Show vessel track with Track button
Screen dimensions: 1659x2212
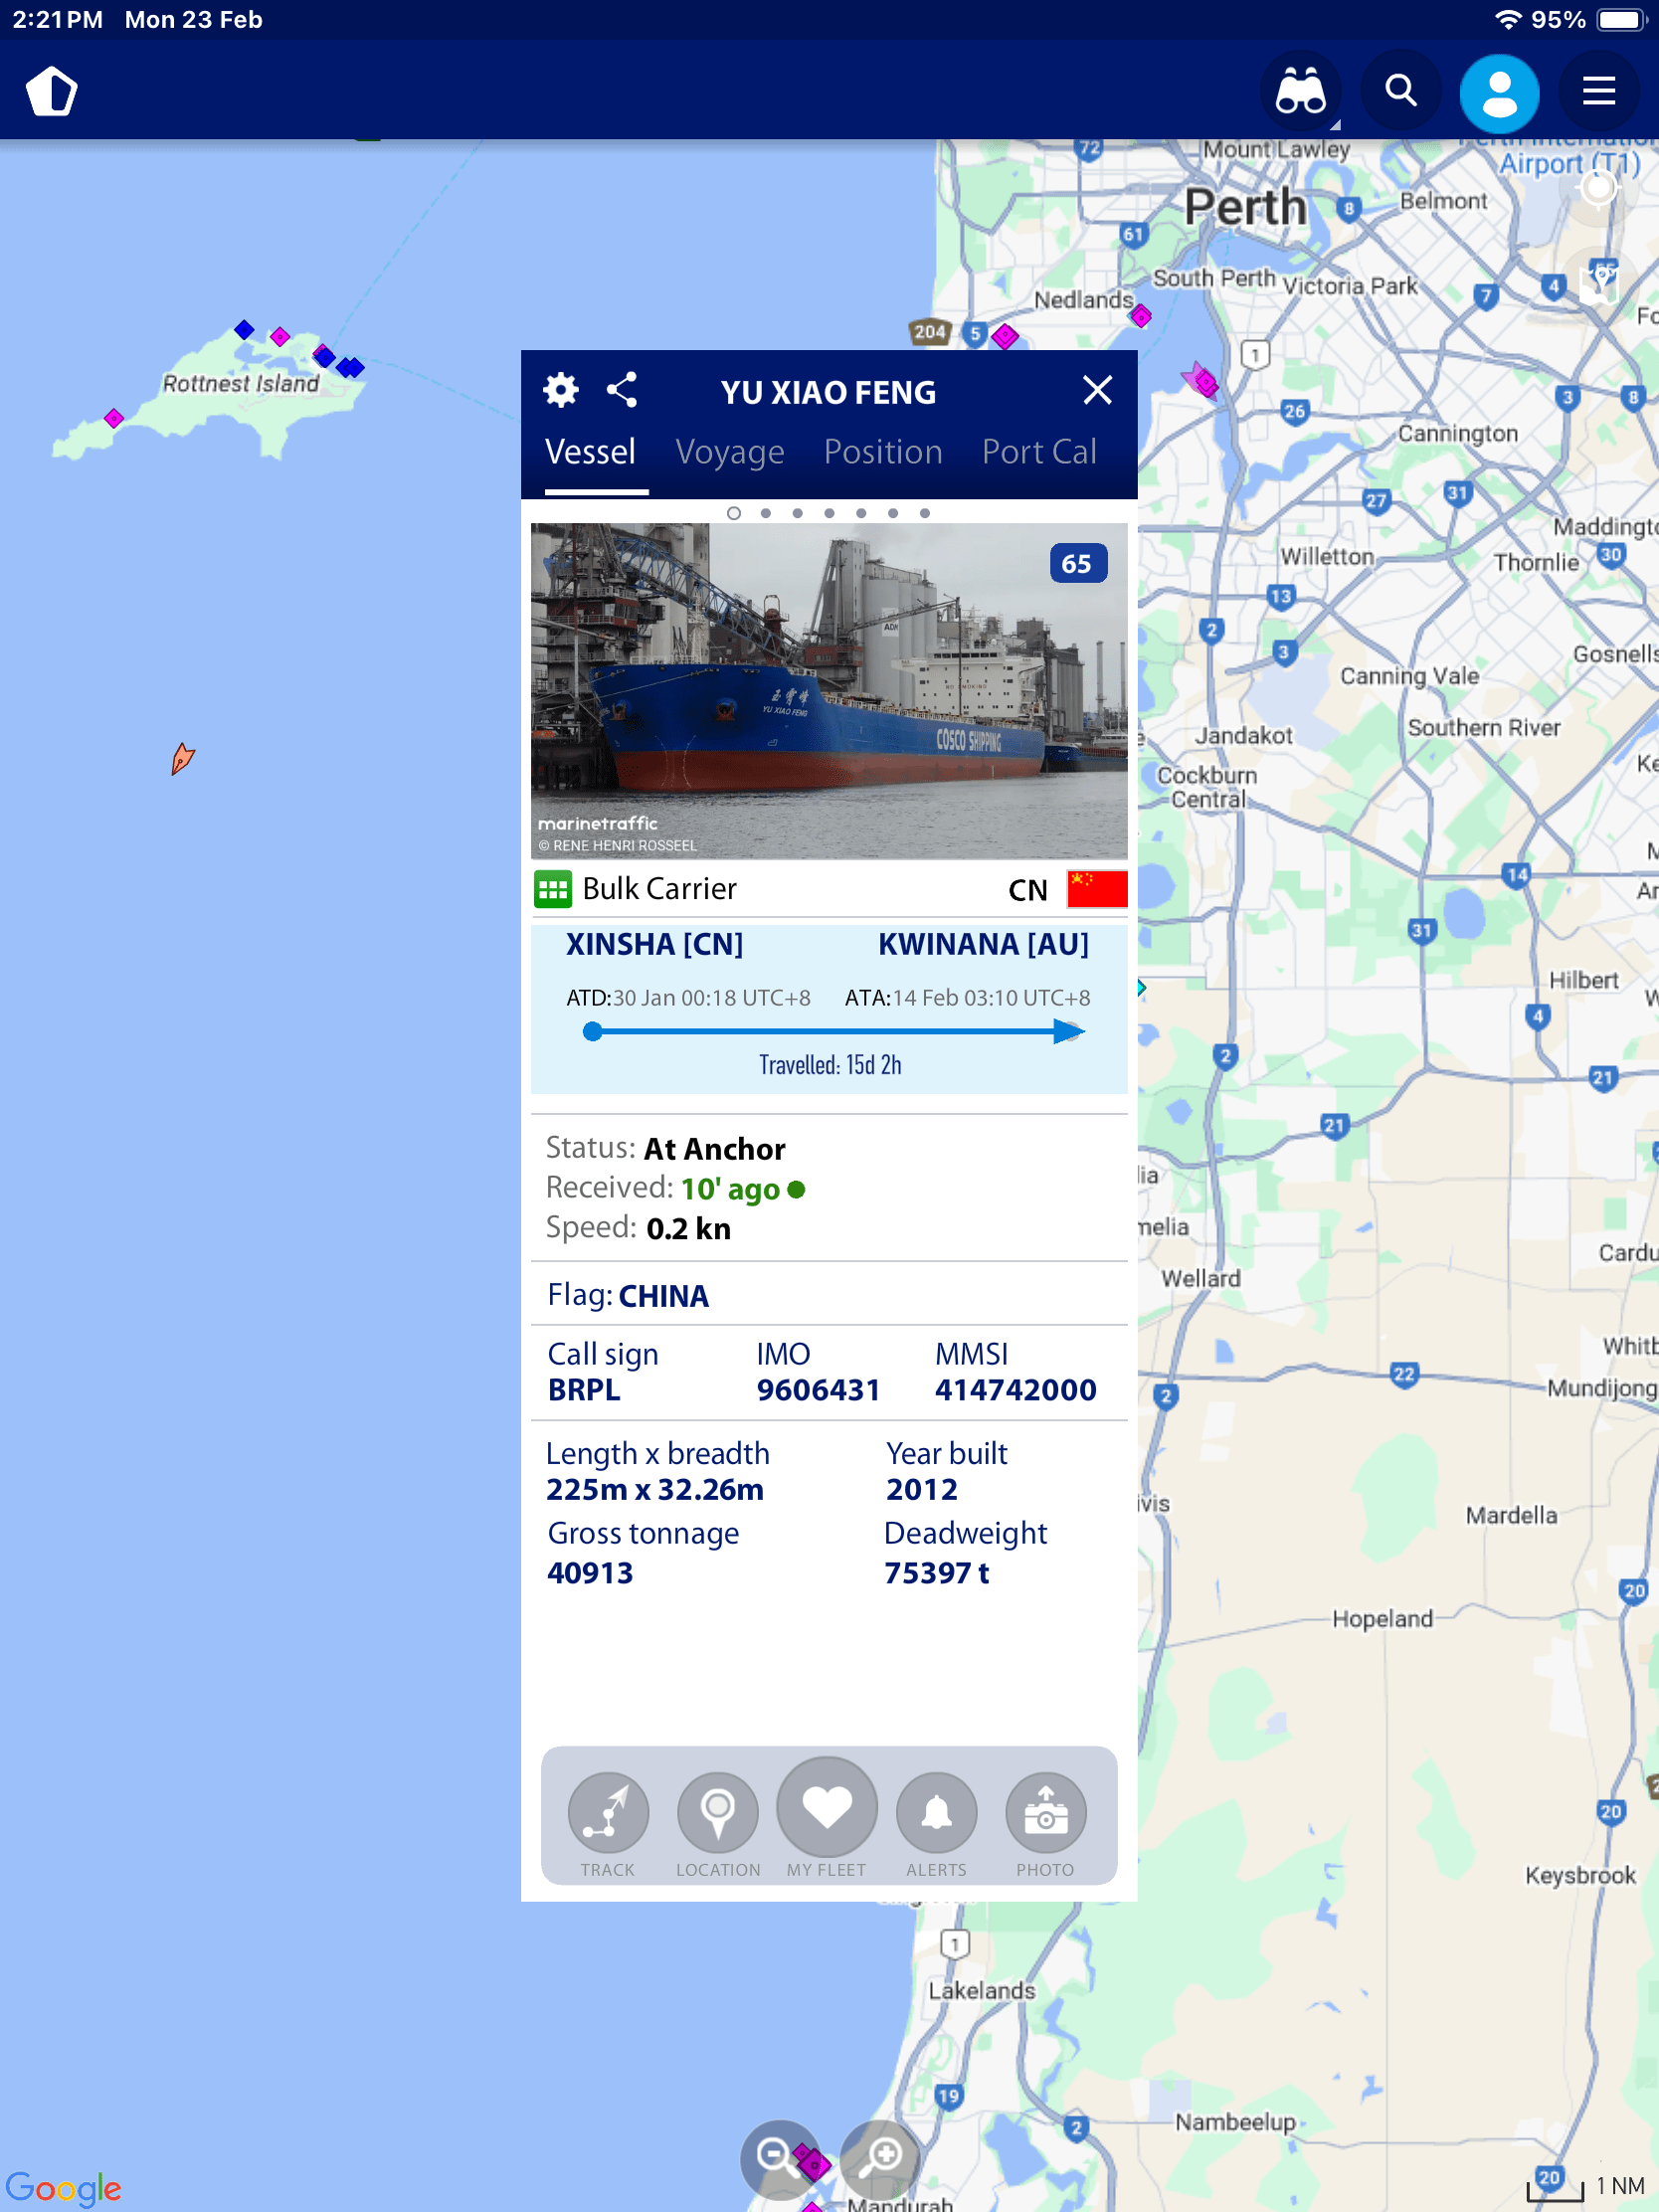click(608, 1812)
